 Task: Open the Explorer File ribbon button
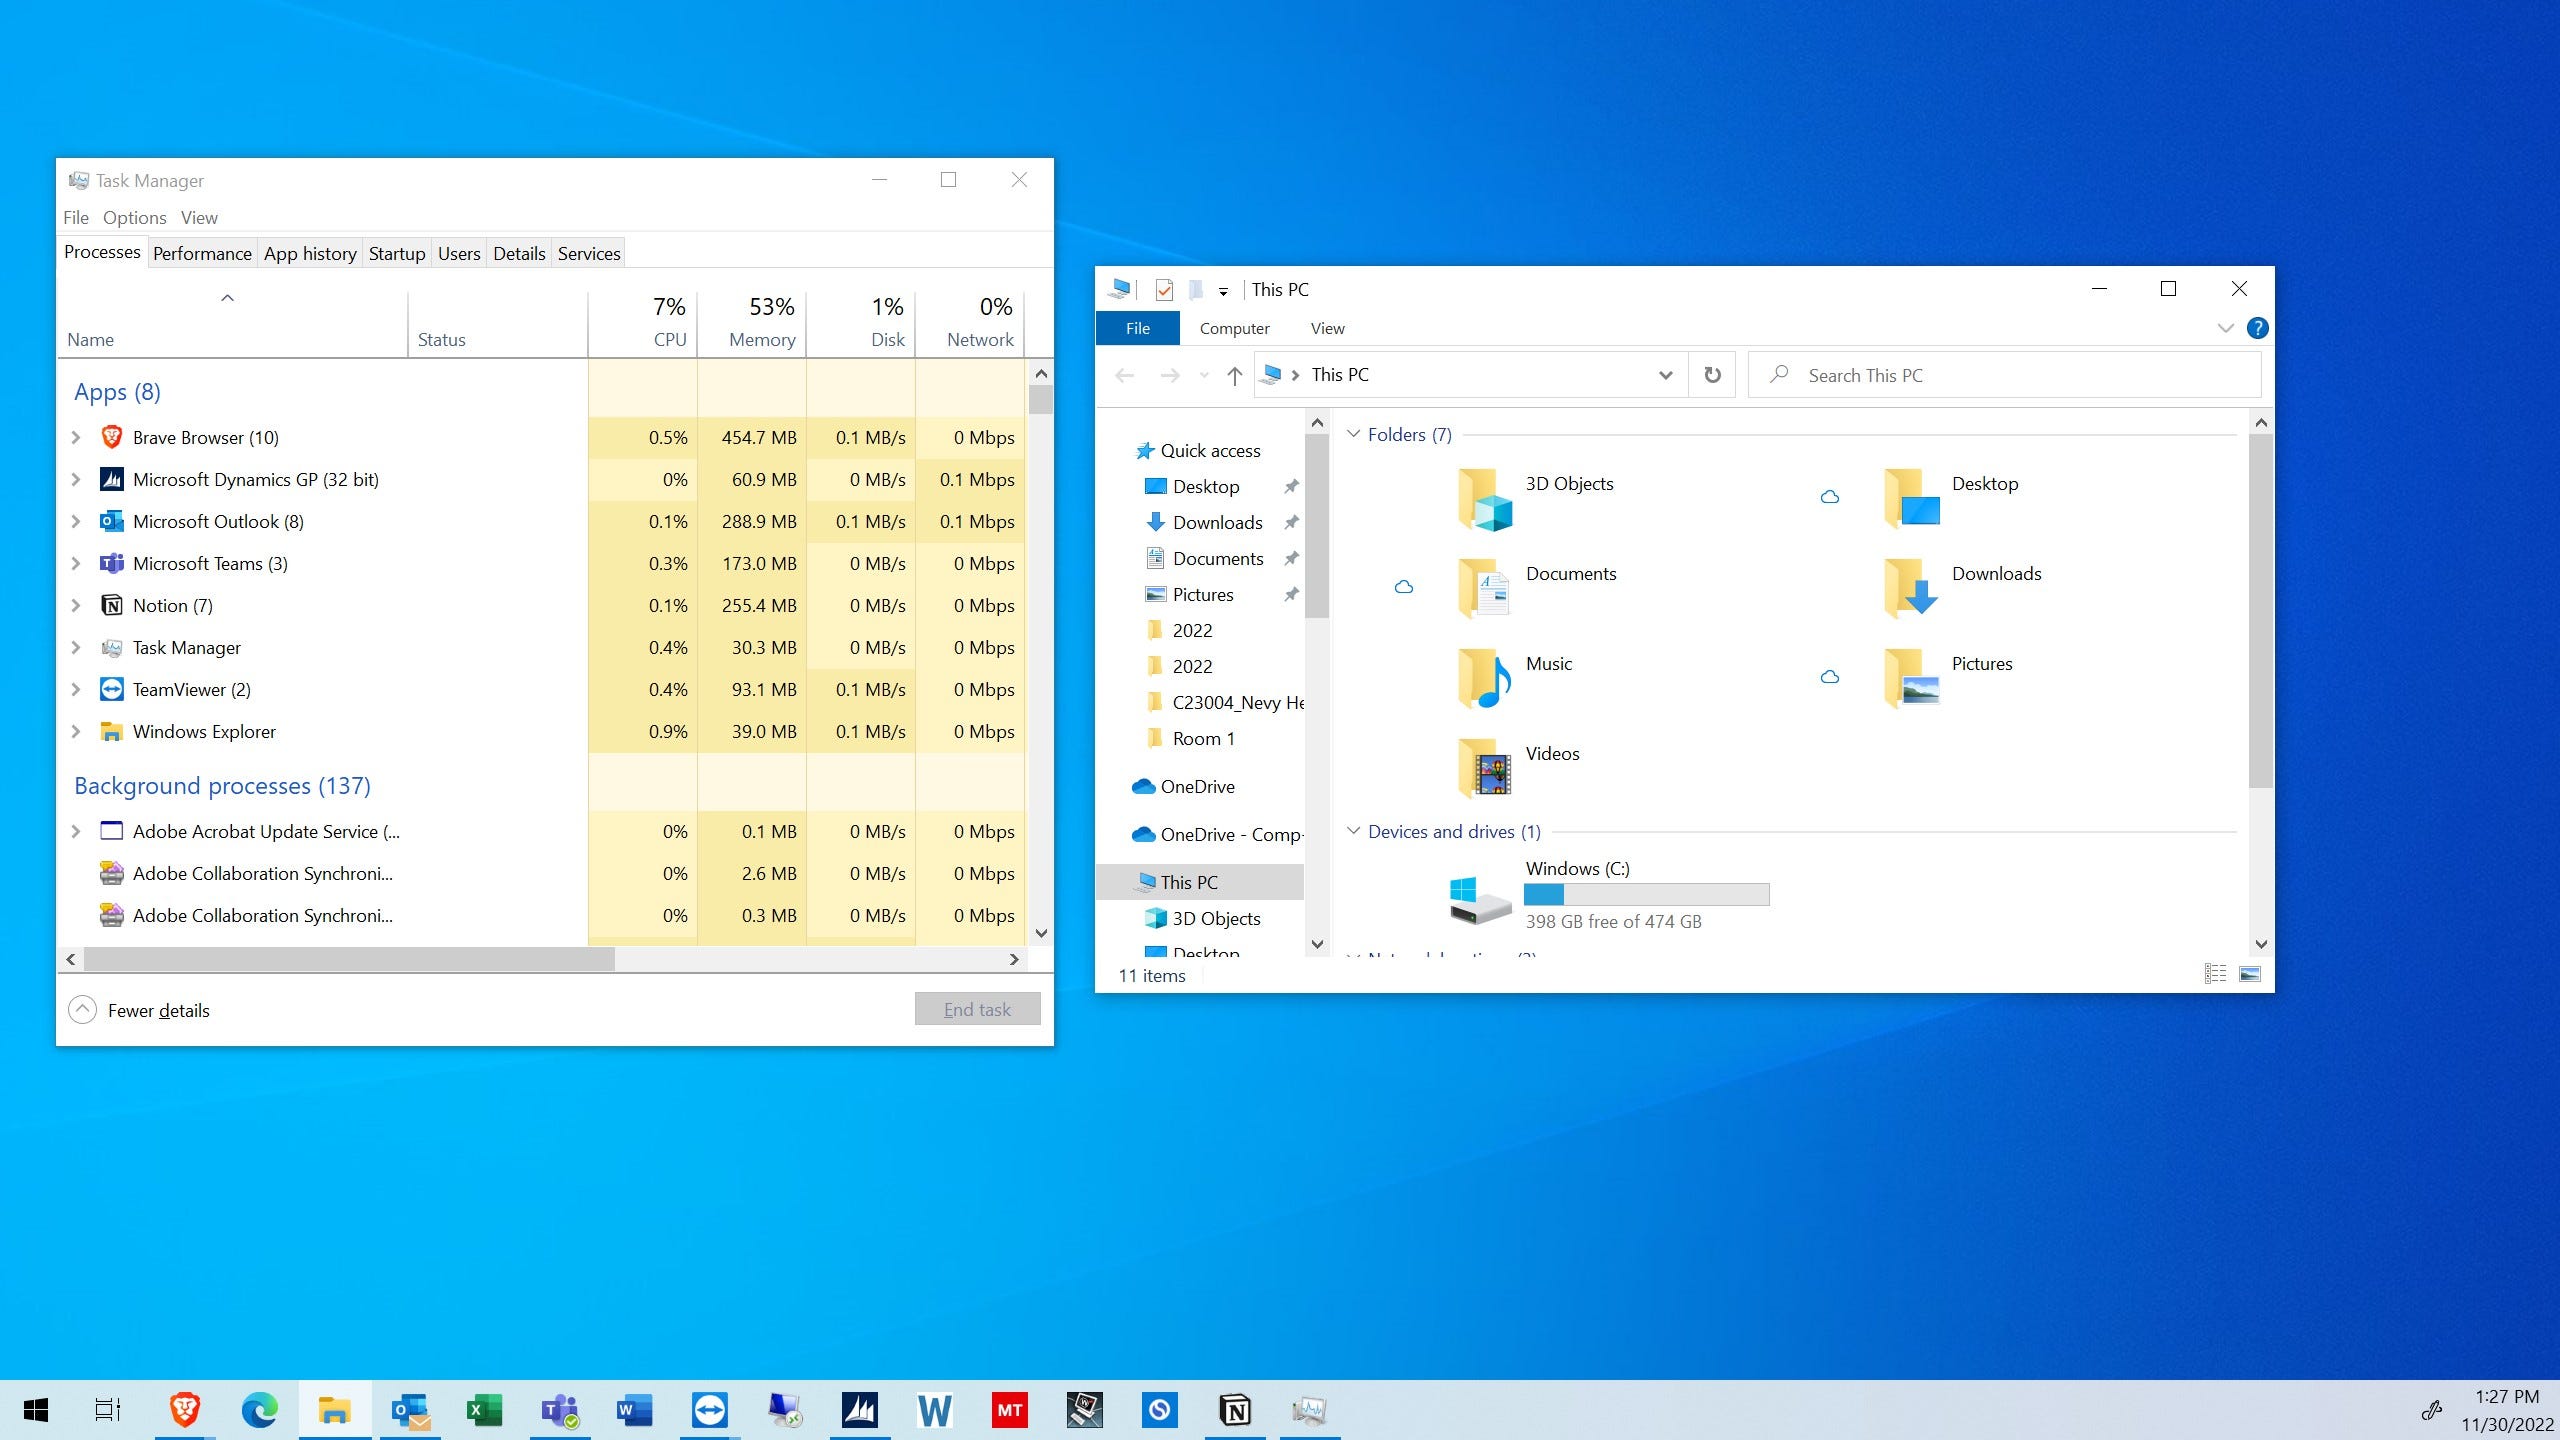click(x=1138, y=328)
